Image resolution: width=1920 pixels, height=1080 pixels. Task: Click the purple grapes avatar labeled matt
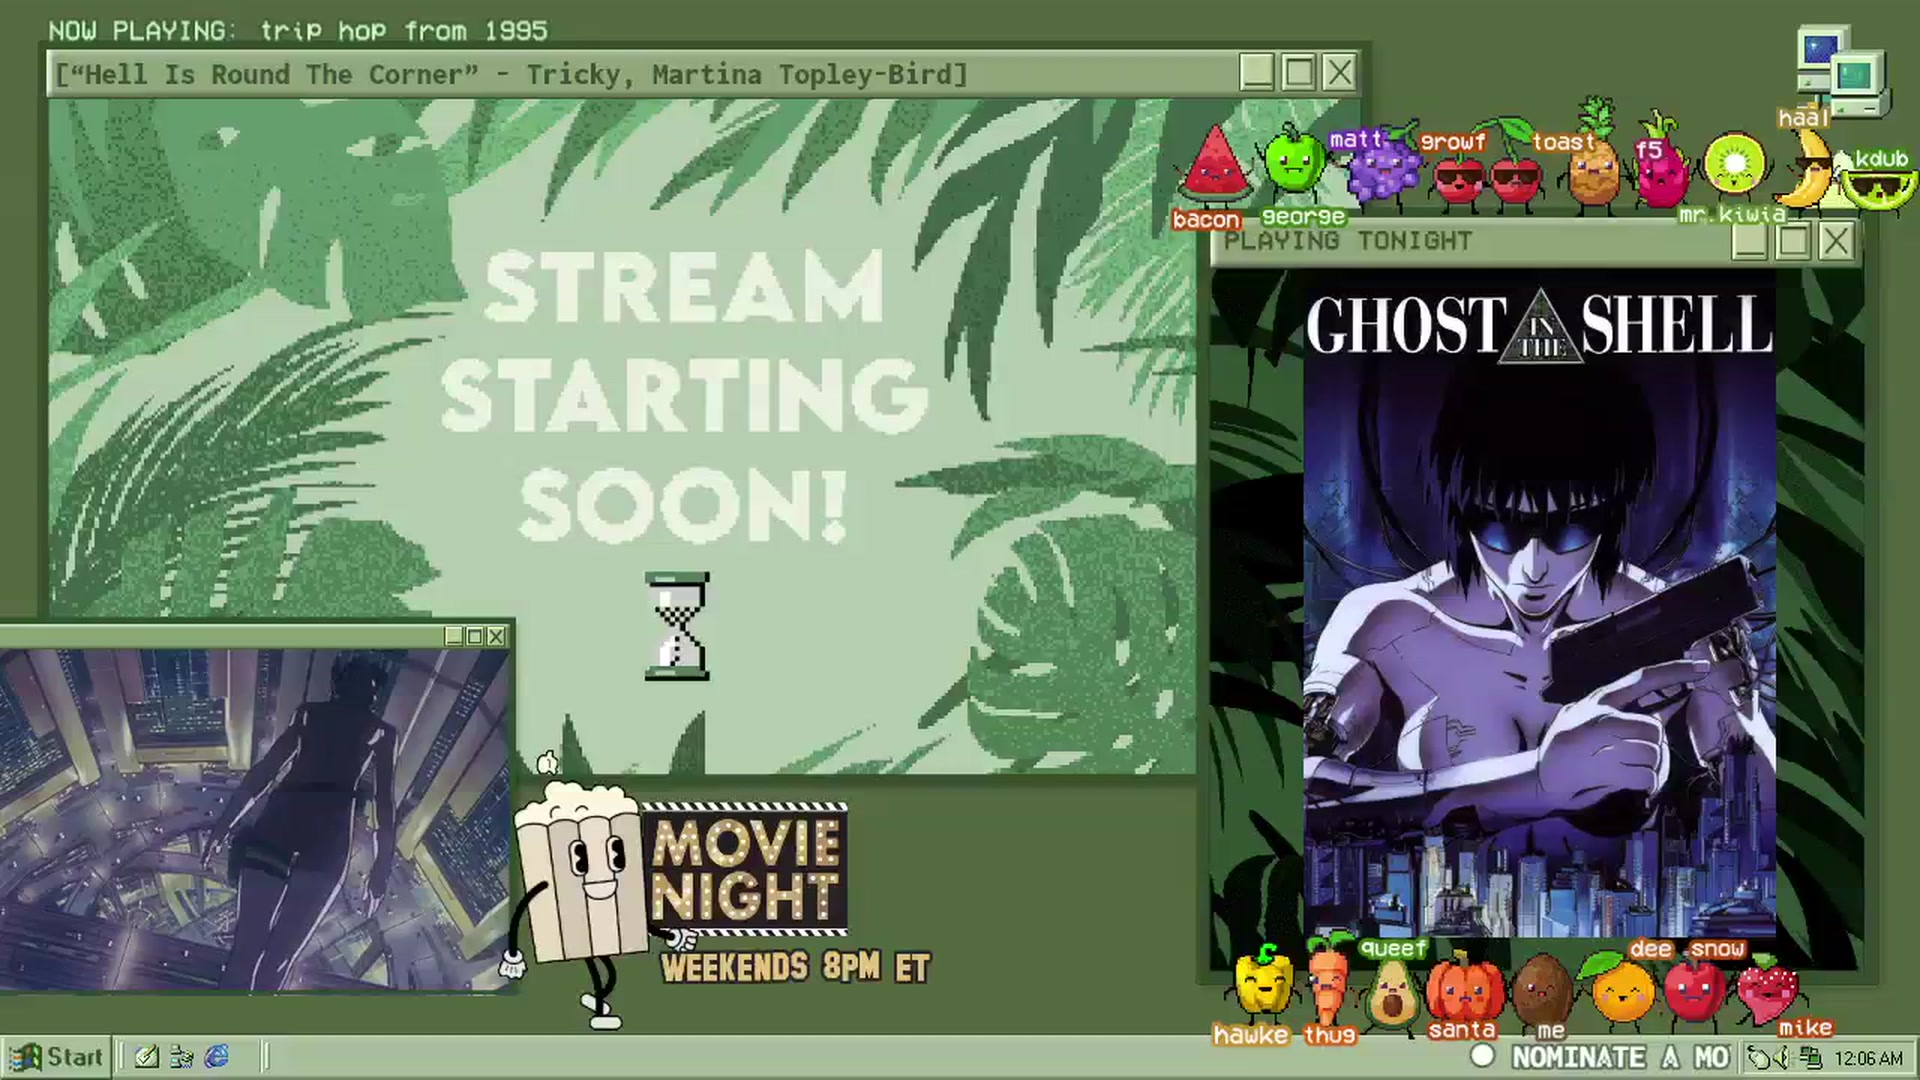click(x=1383, y=168)
